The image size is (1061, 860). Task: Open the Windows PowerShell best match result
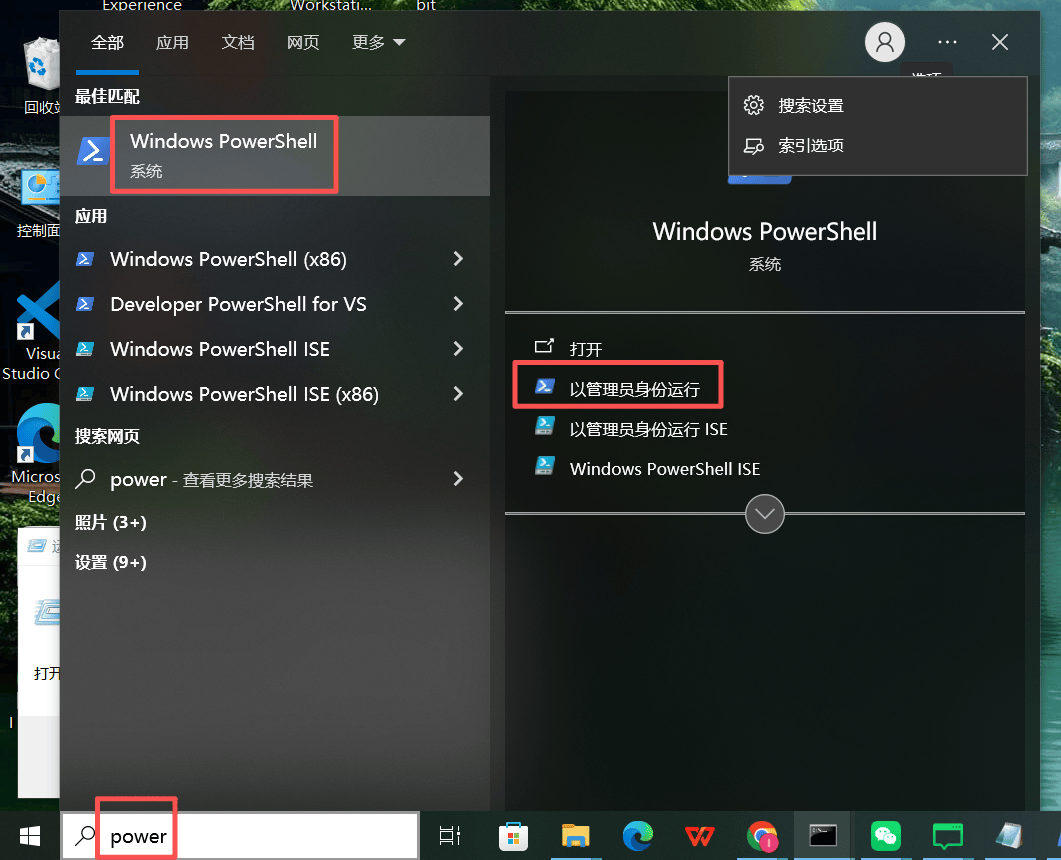[275, 156]
